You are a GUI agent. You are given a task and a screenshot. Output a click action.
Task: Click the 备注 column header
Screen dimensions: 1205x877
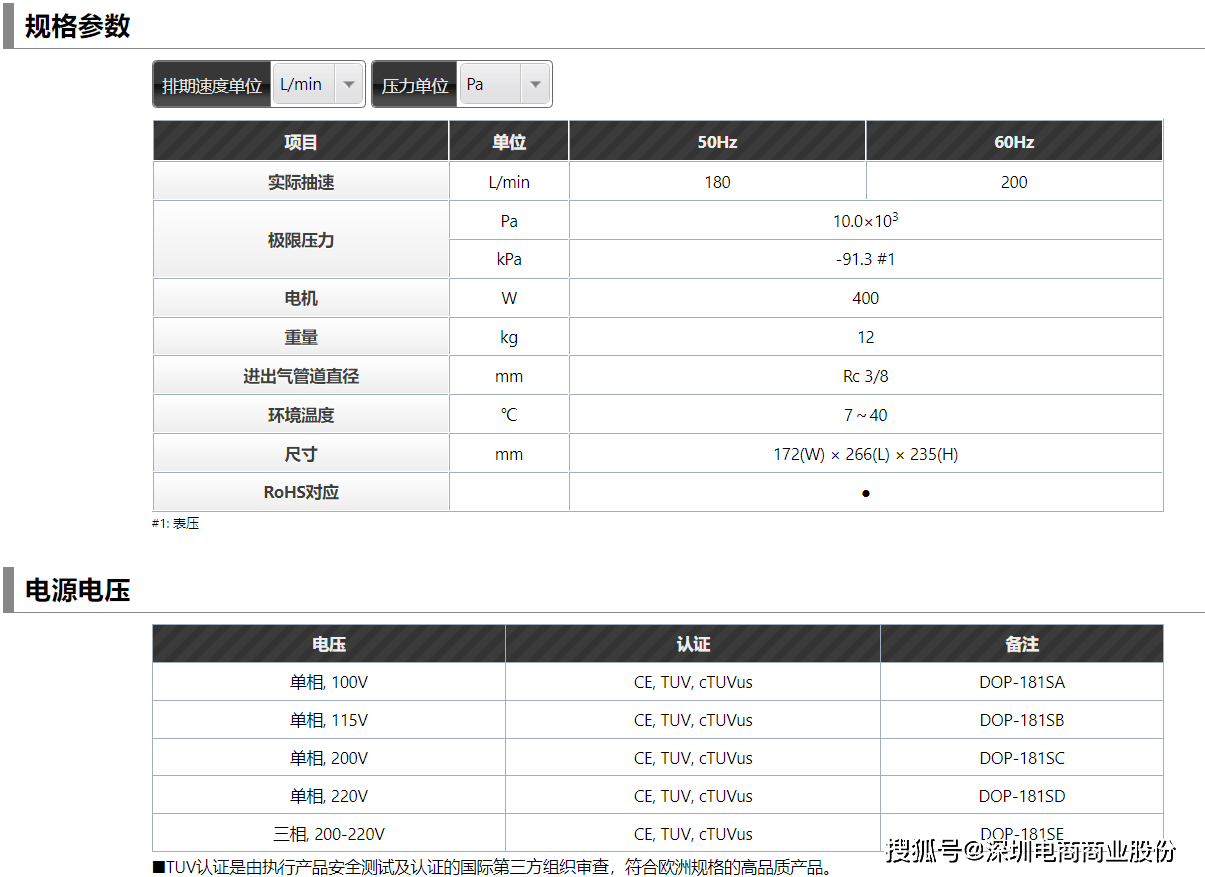tap(1022, 644)
